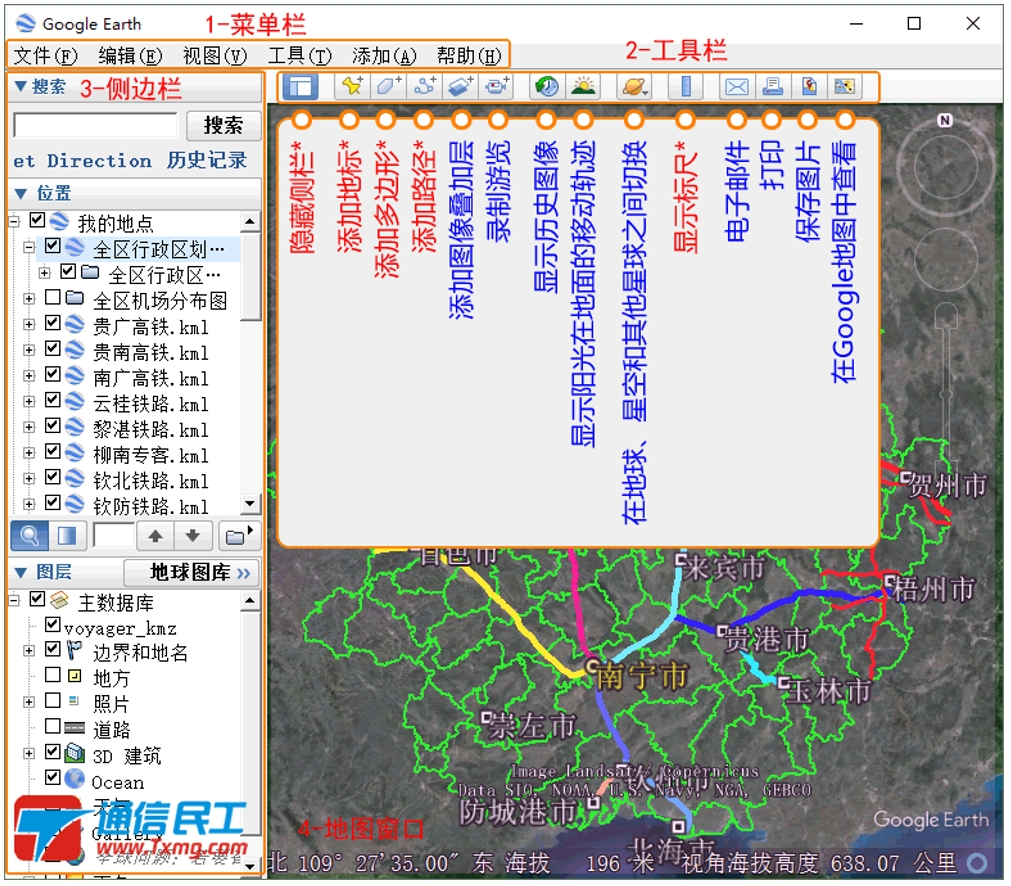The height and width of the screenshot is (886, 1011).
Task: Click the Email envelope toolbar icon
Action: pyautogui.click(x=736, y=86)
